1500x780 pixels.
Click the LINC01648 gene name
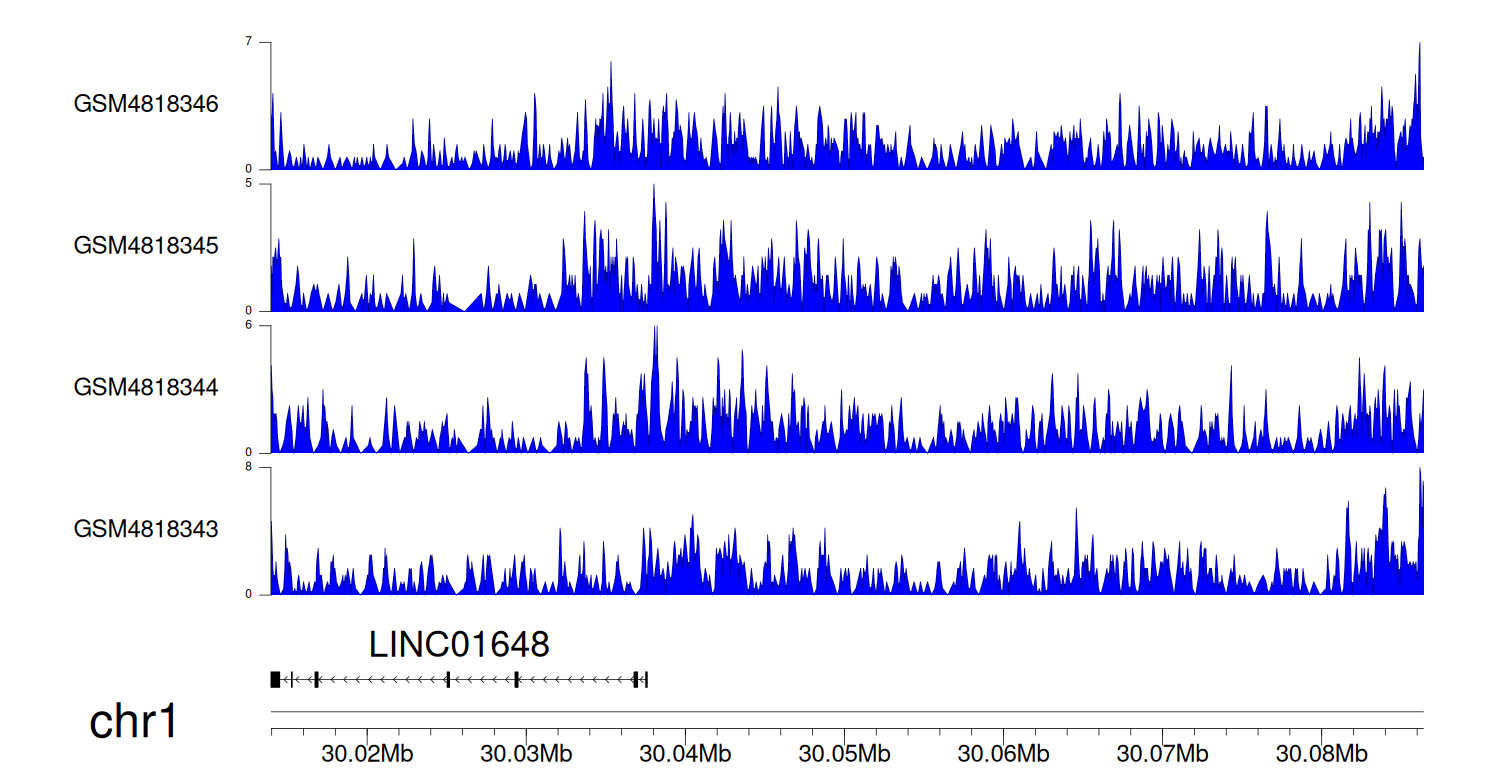459,645
